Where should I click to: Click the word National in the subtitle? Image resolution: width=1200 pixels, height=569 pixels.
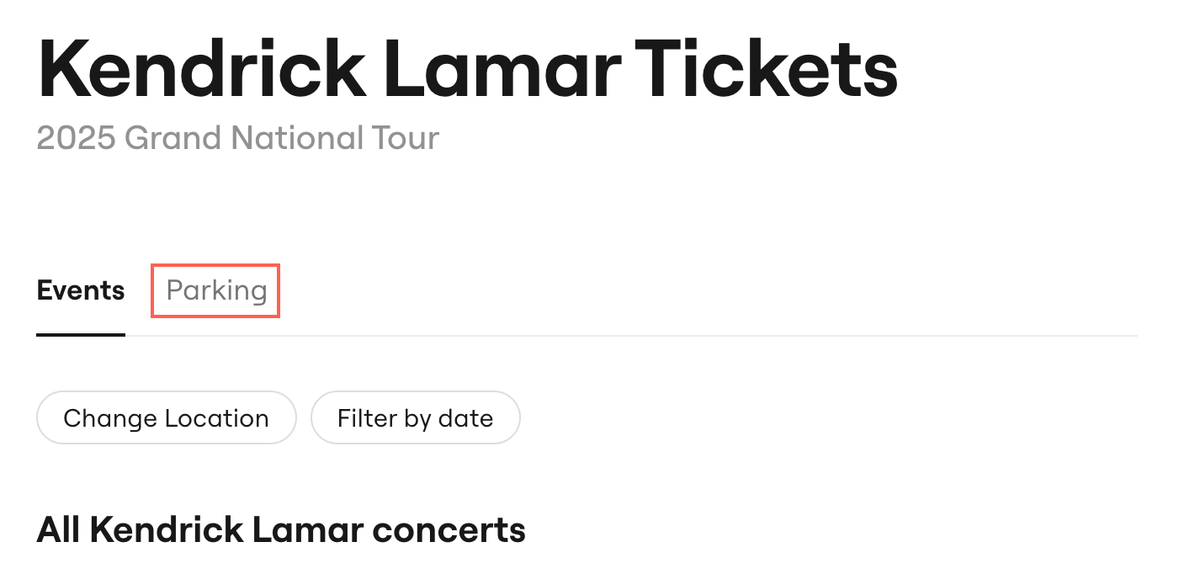click(291, 138)
